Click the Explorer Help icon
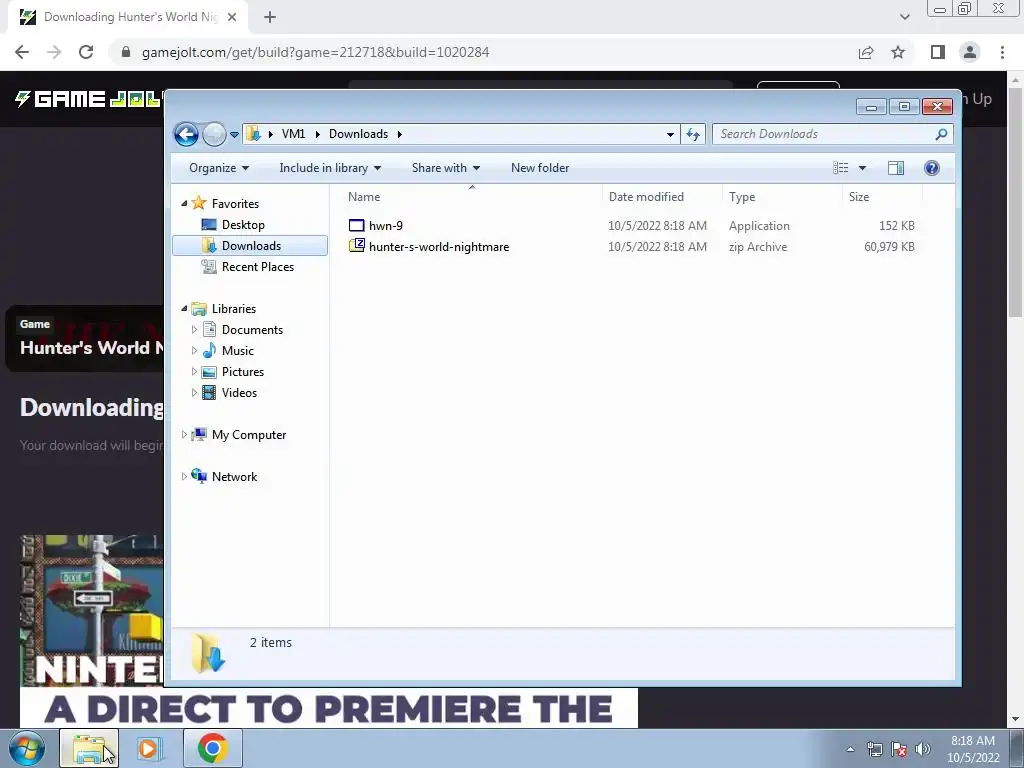Image resolution: width=1024 pixels, height=768 pixels. pos(932,168)
